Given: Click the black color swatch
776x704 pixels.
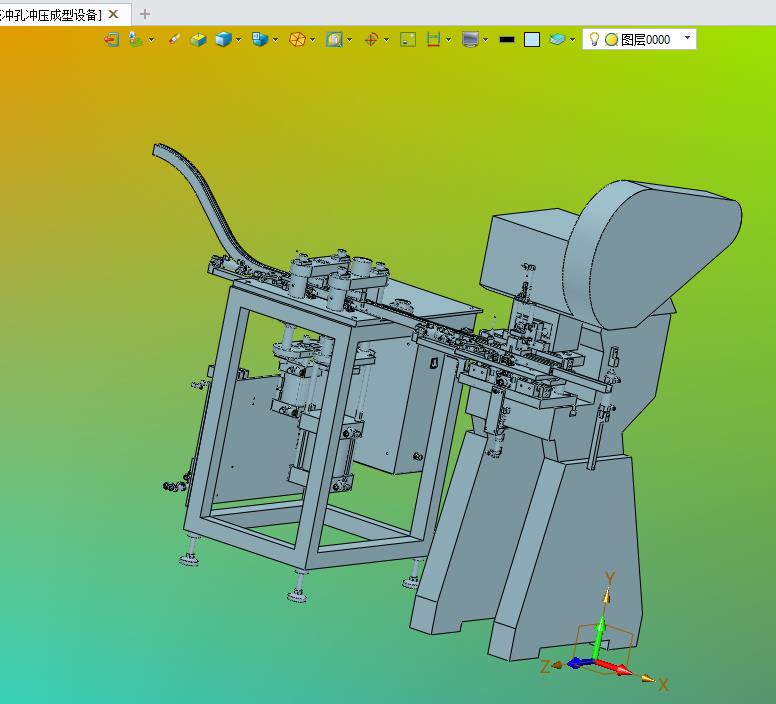Looking at the screenshot, I should [507, 40].
